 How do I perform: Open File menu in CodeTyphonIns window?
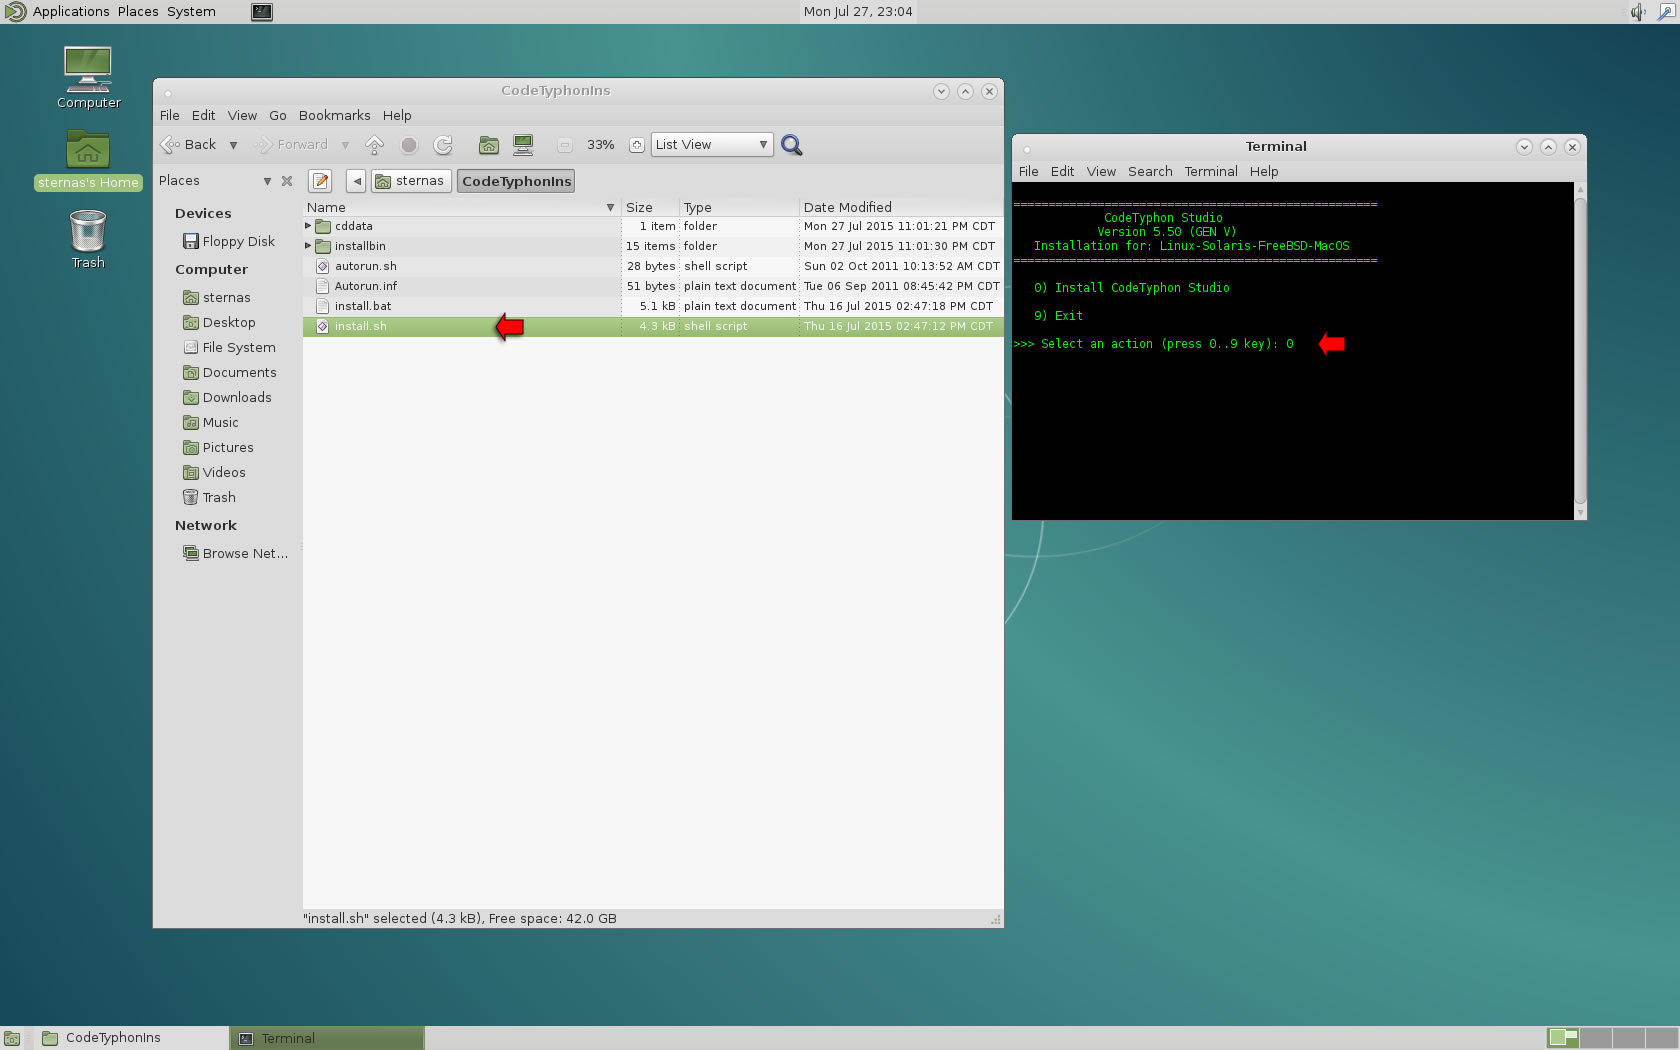click(x=170, y=115)
